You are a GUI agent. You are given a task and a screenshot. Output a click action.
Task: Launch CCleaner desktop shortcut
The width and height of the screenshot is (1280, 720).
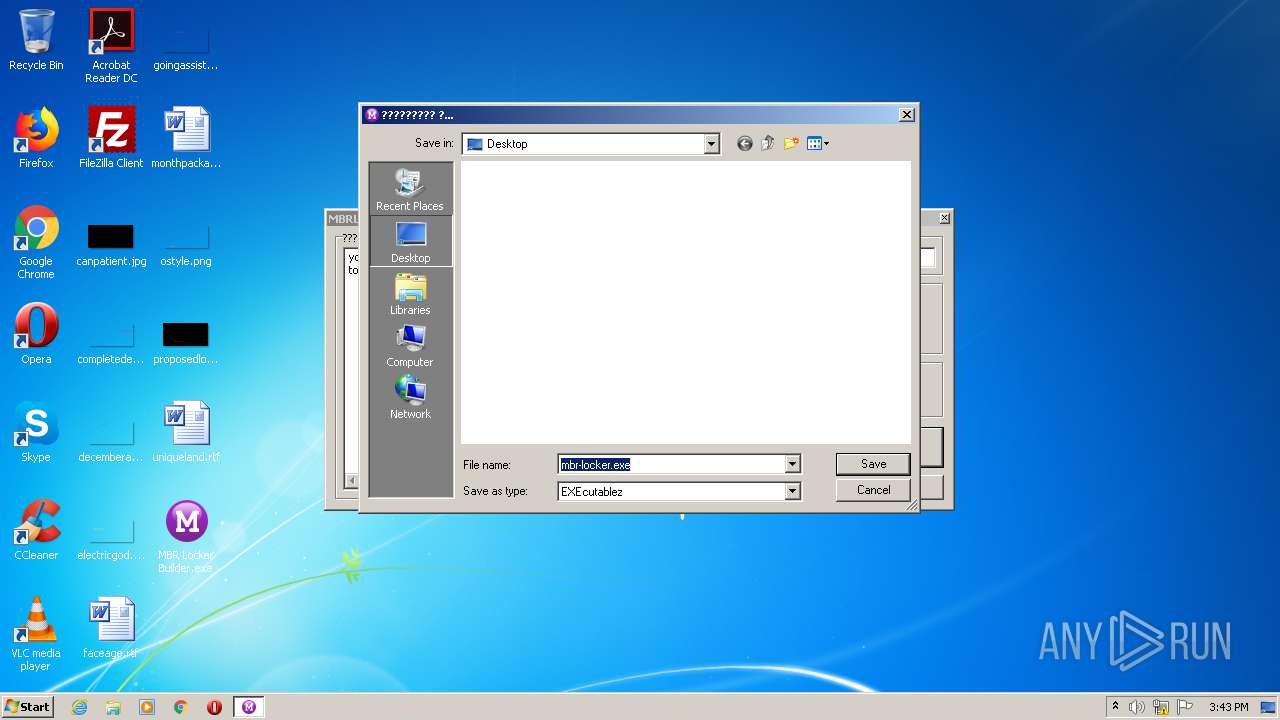tap(36, 530)
